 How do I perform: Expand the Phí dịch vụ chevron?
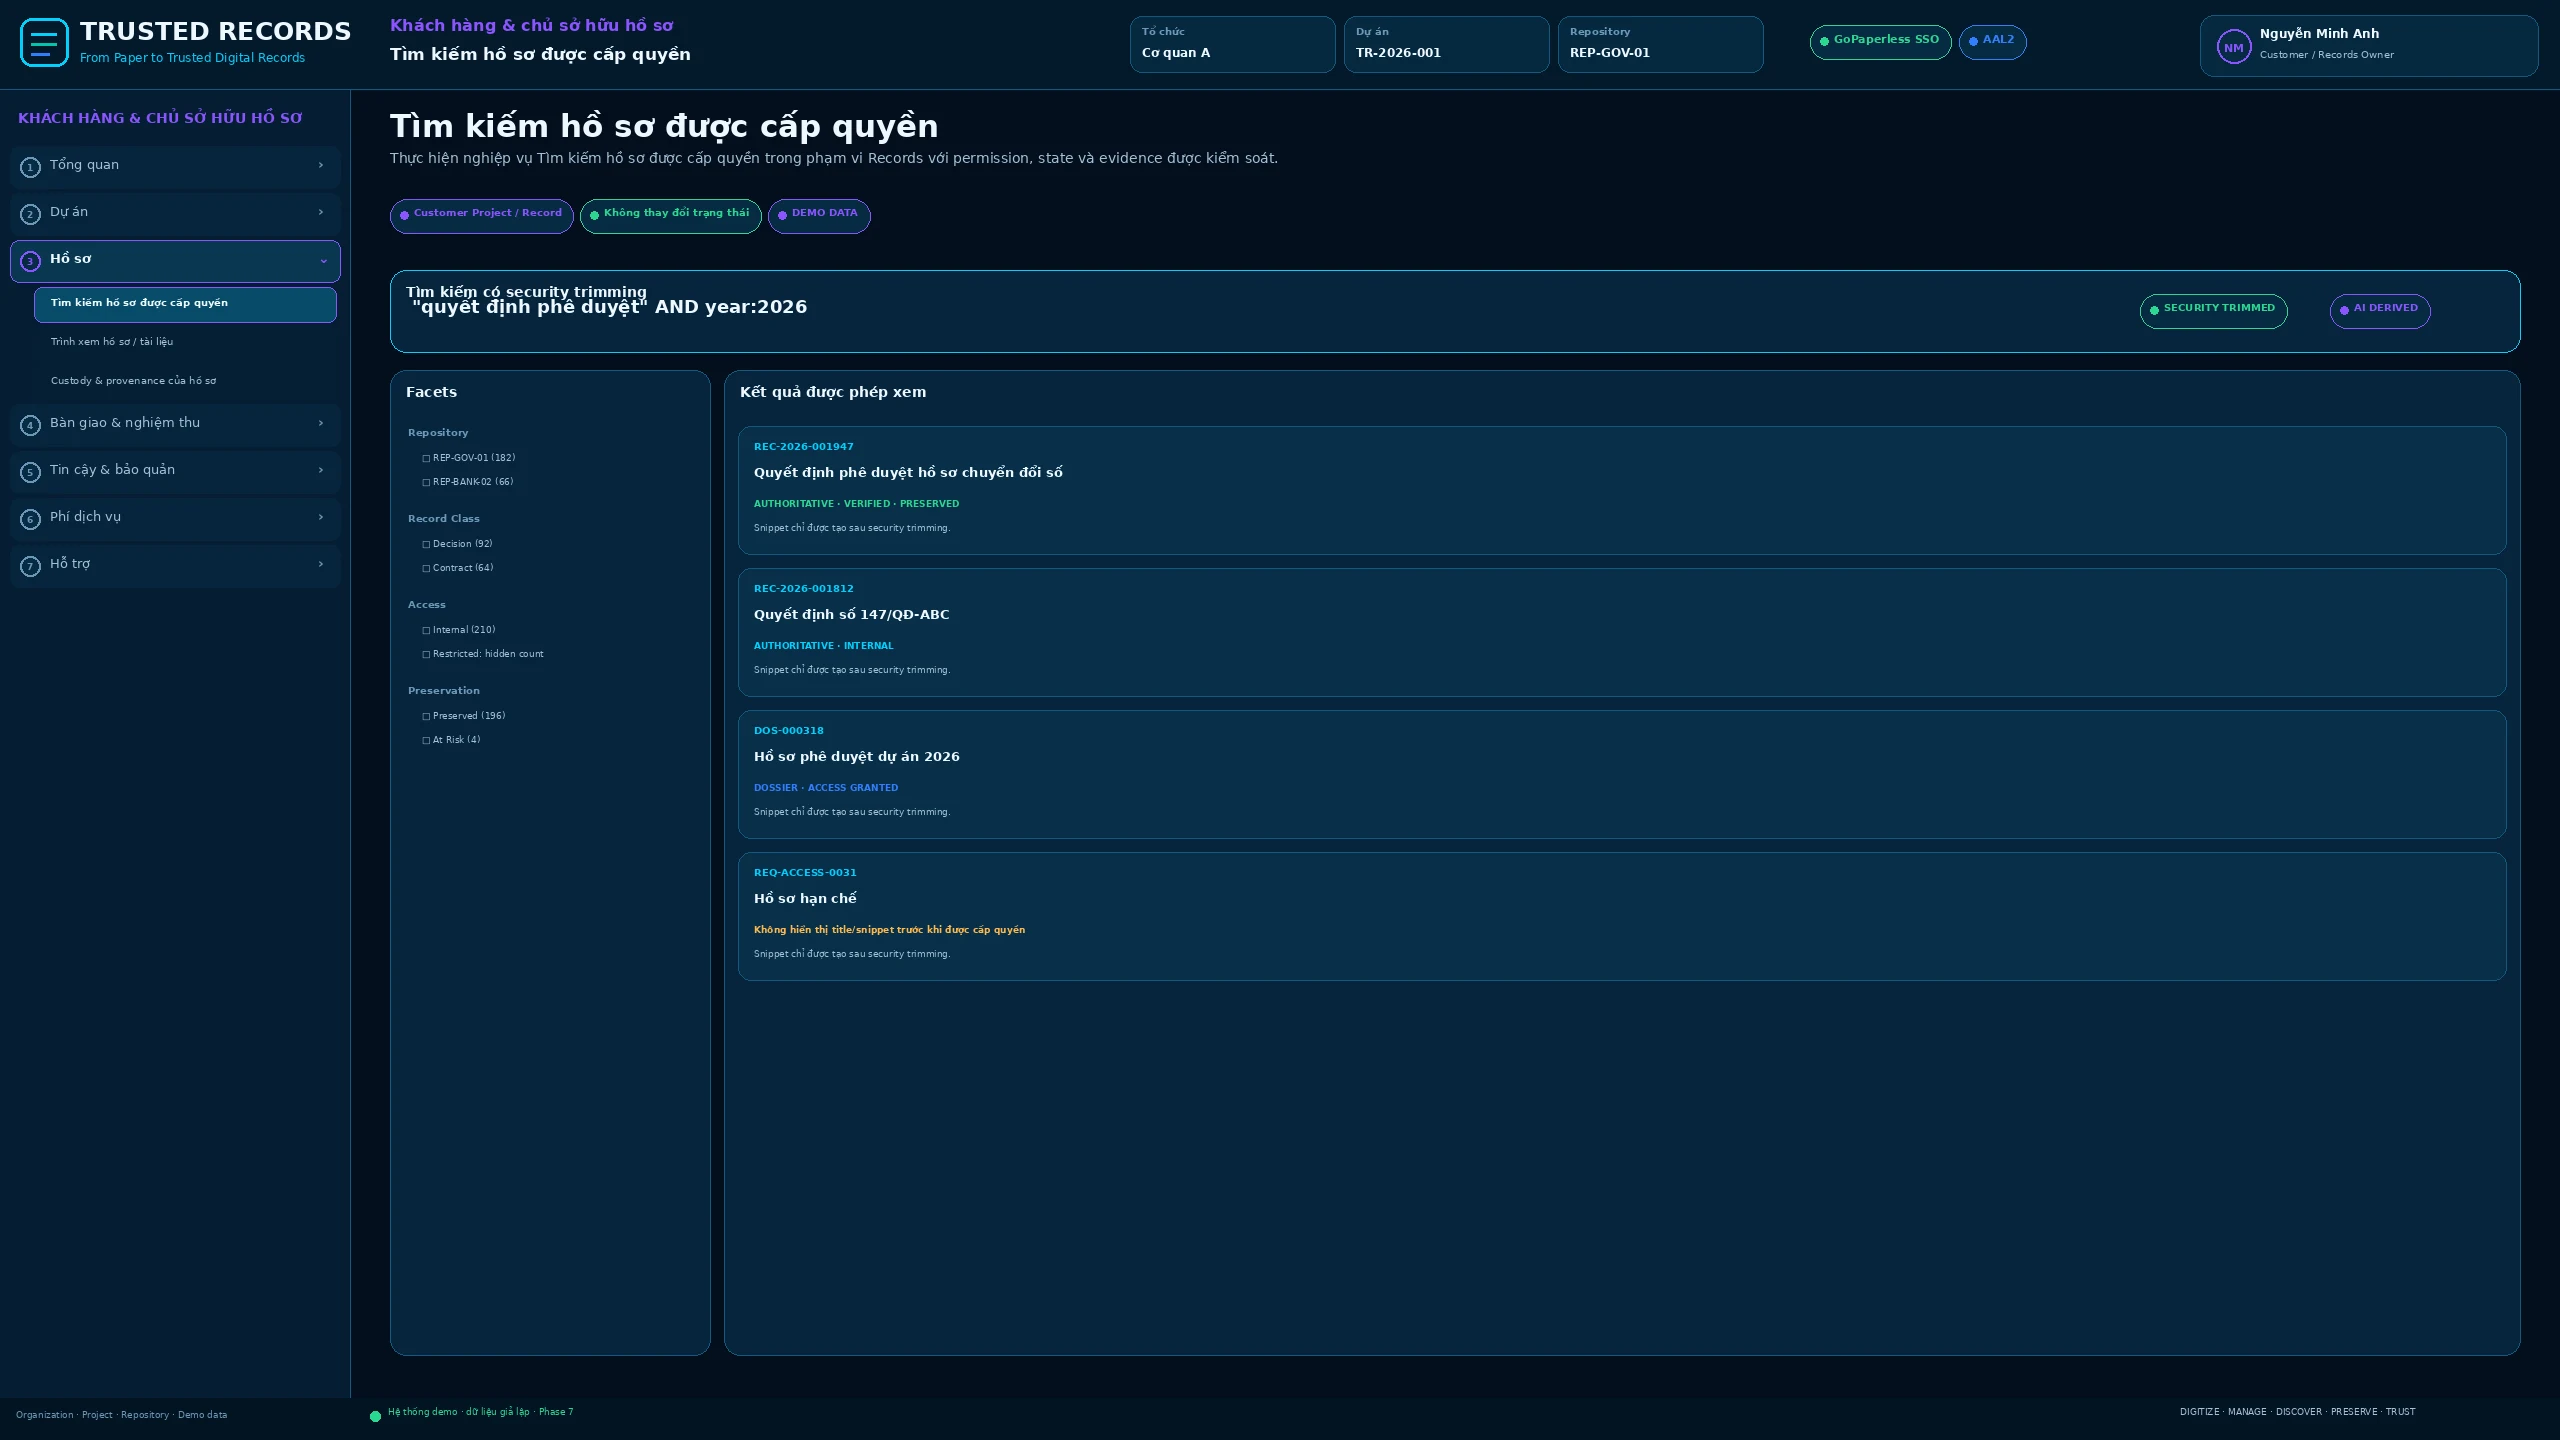321,517
